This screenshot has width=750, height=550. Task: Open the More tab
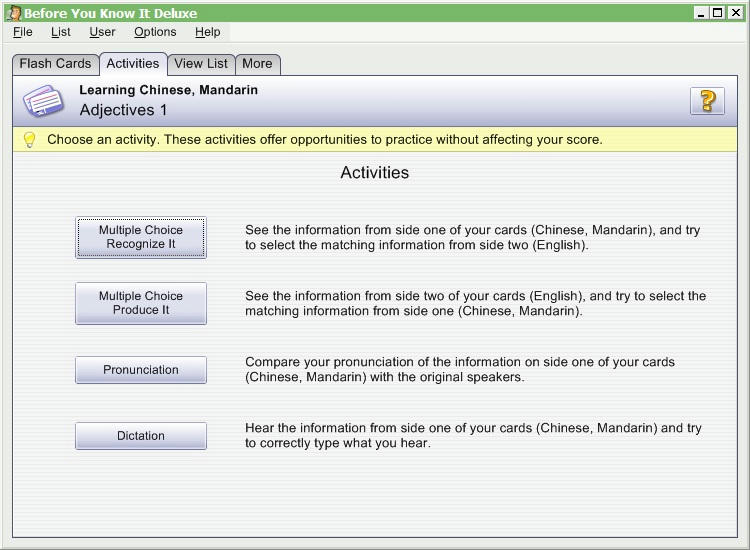coord(257,64)
